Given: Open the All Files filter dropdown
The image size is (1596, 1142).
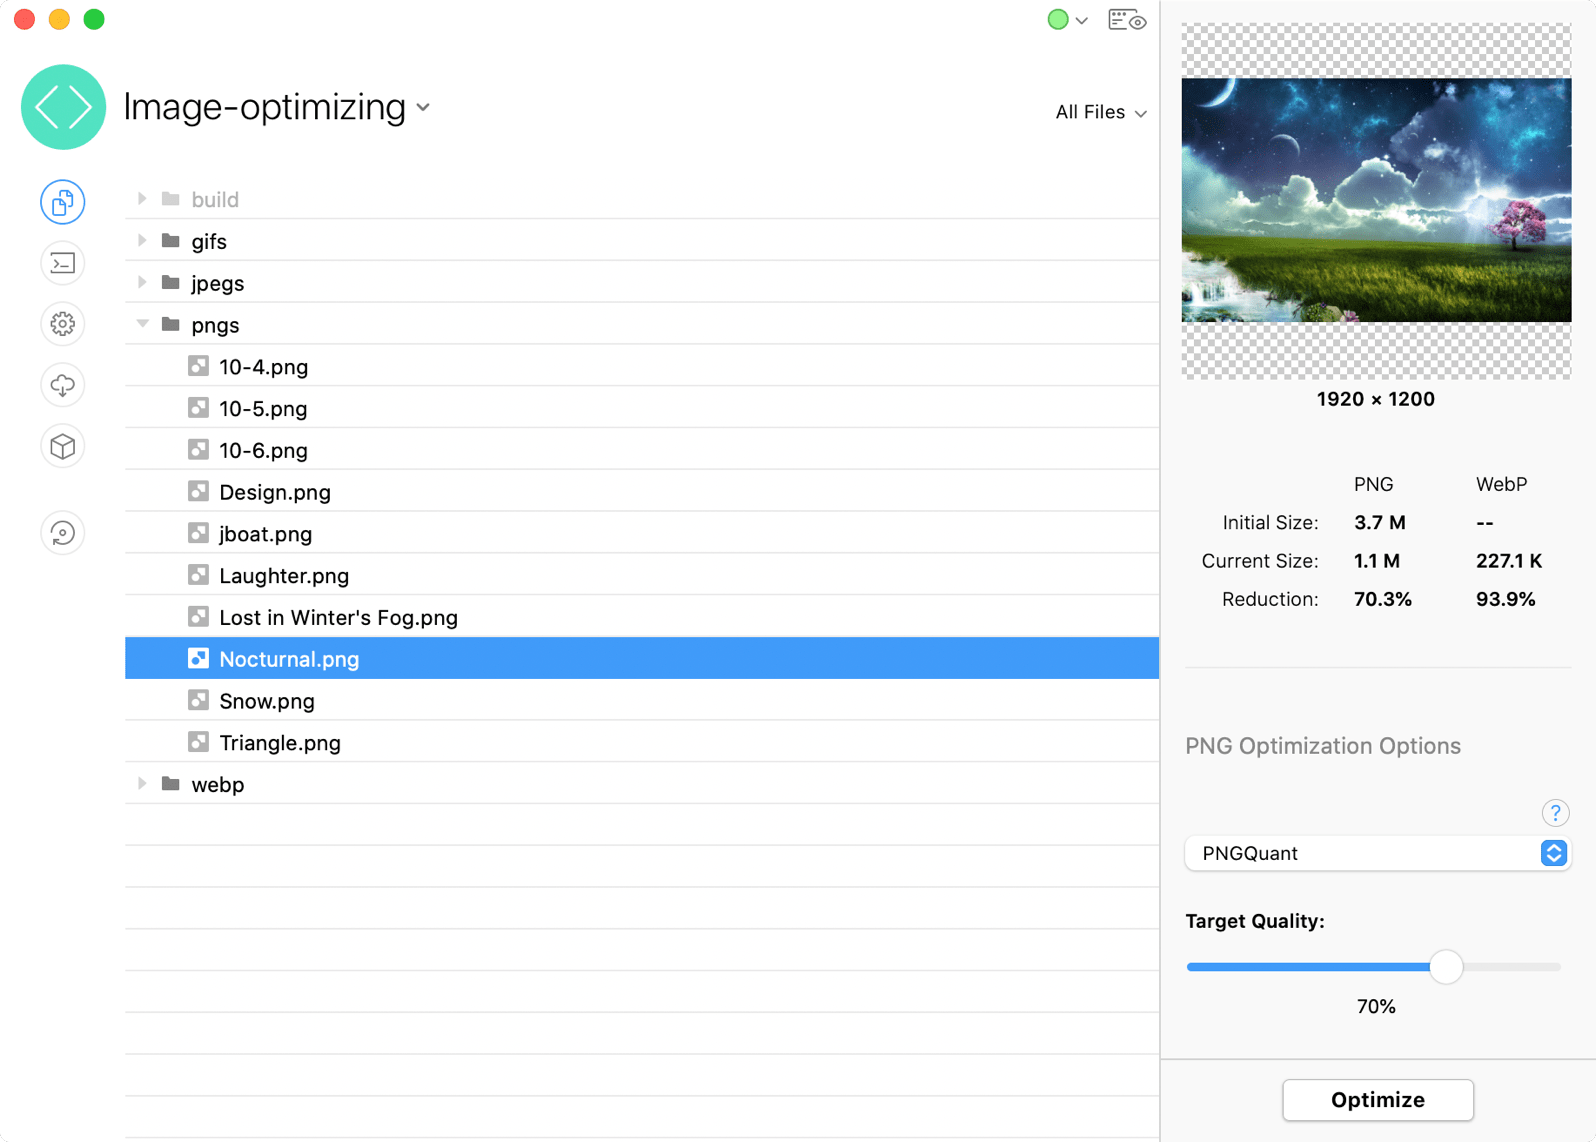Looking at the screenshot, I should pos(1101,112).
